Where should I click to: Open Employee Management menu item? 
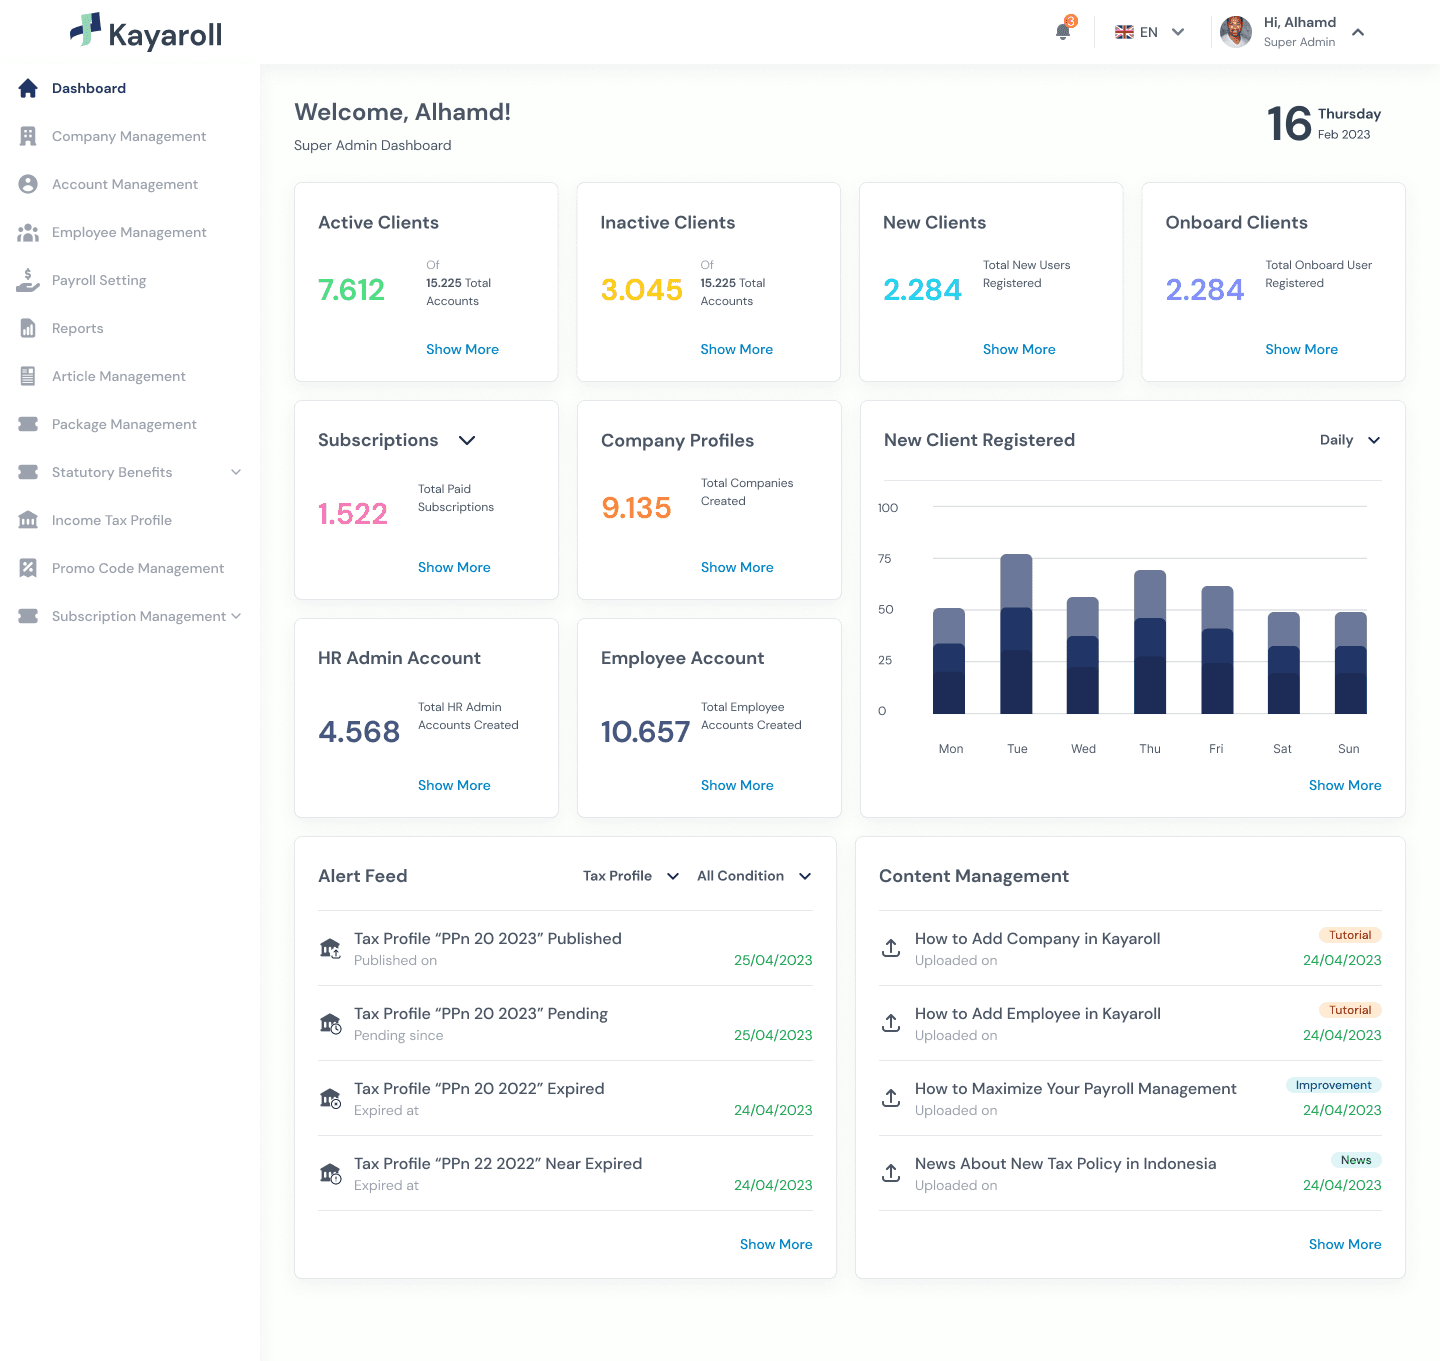click(130, 232)
